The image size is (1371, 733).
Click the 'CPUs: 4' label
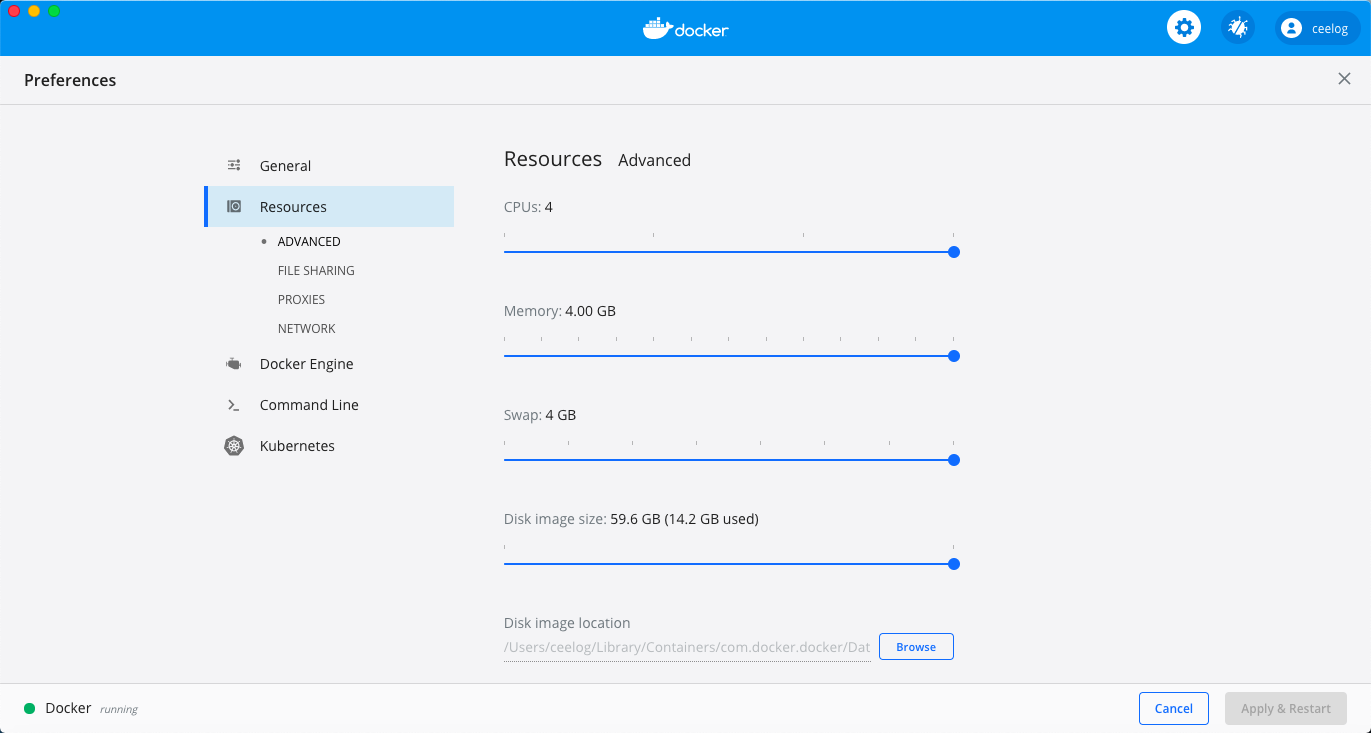[528, 207]
